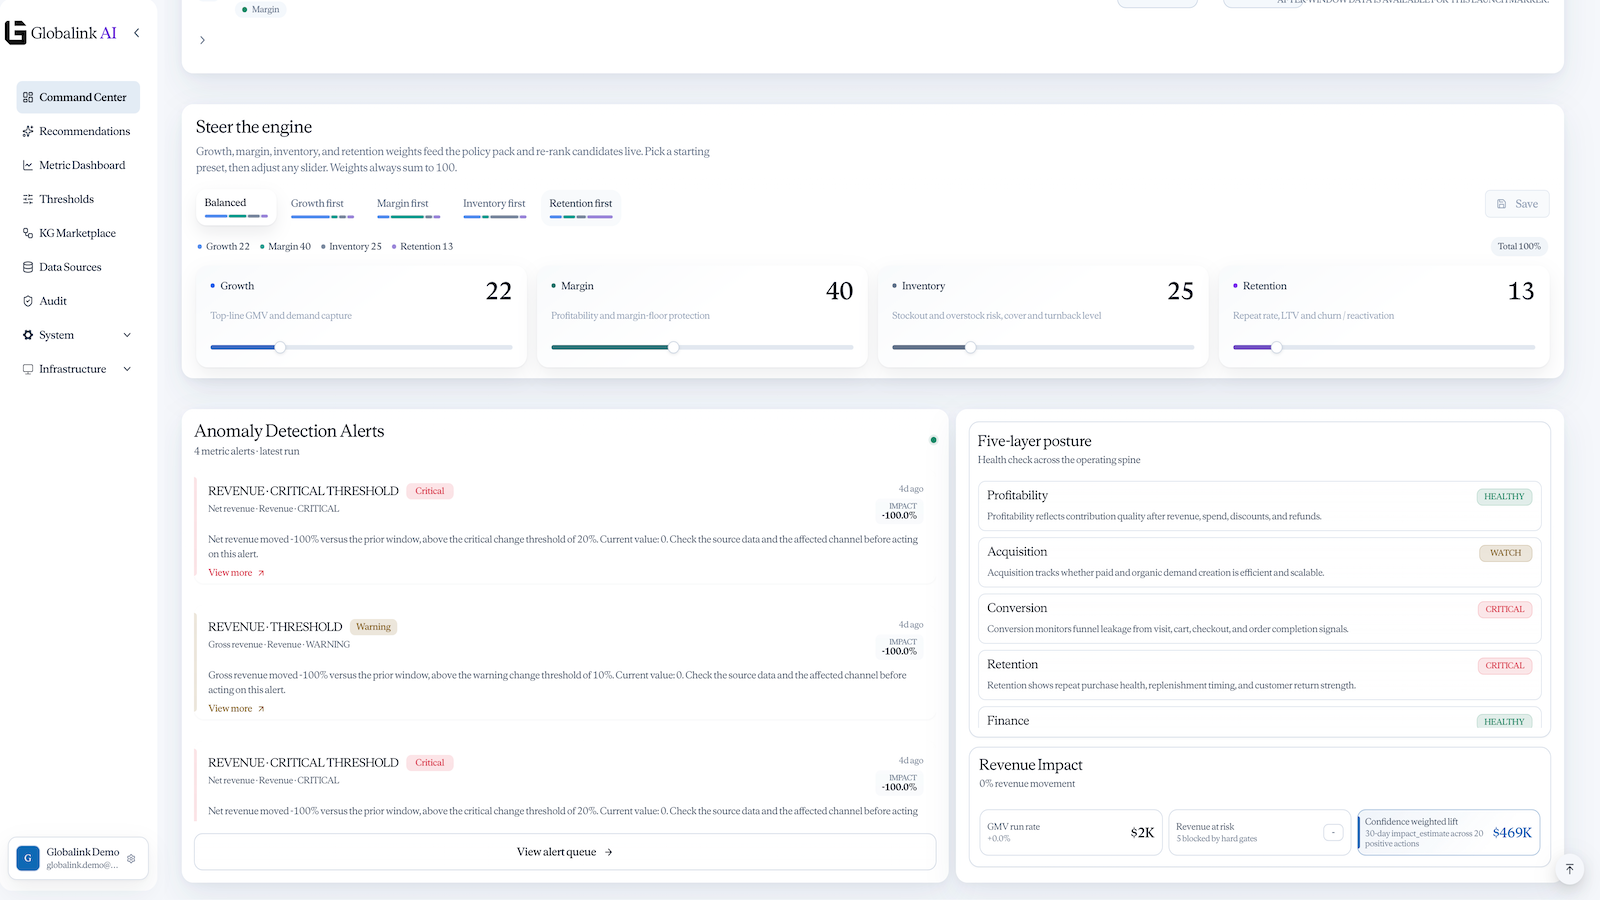Open the Audit shield icon
1600x900 pixels.
[x=28, y=301]
